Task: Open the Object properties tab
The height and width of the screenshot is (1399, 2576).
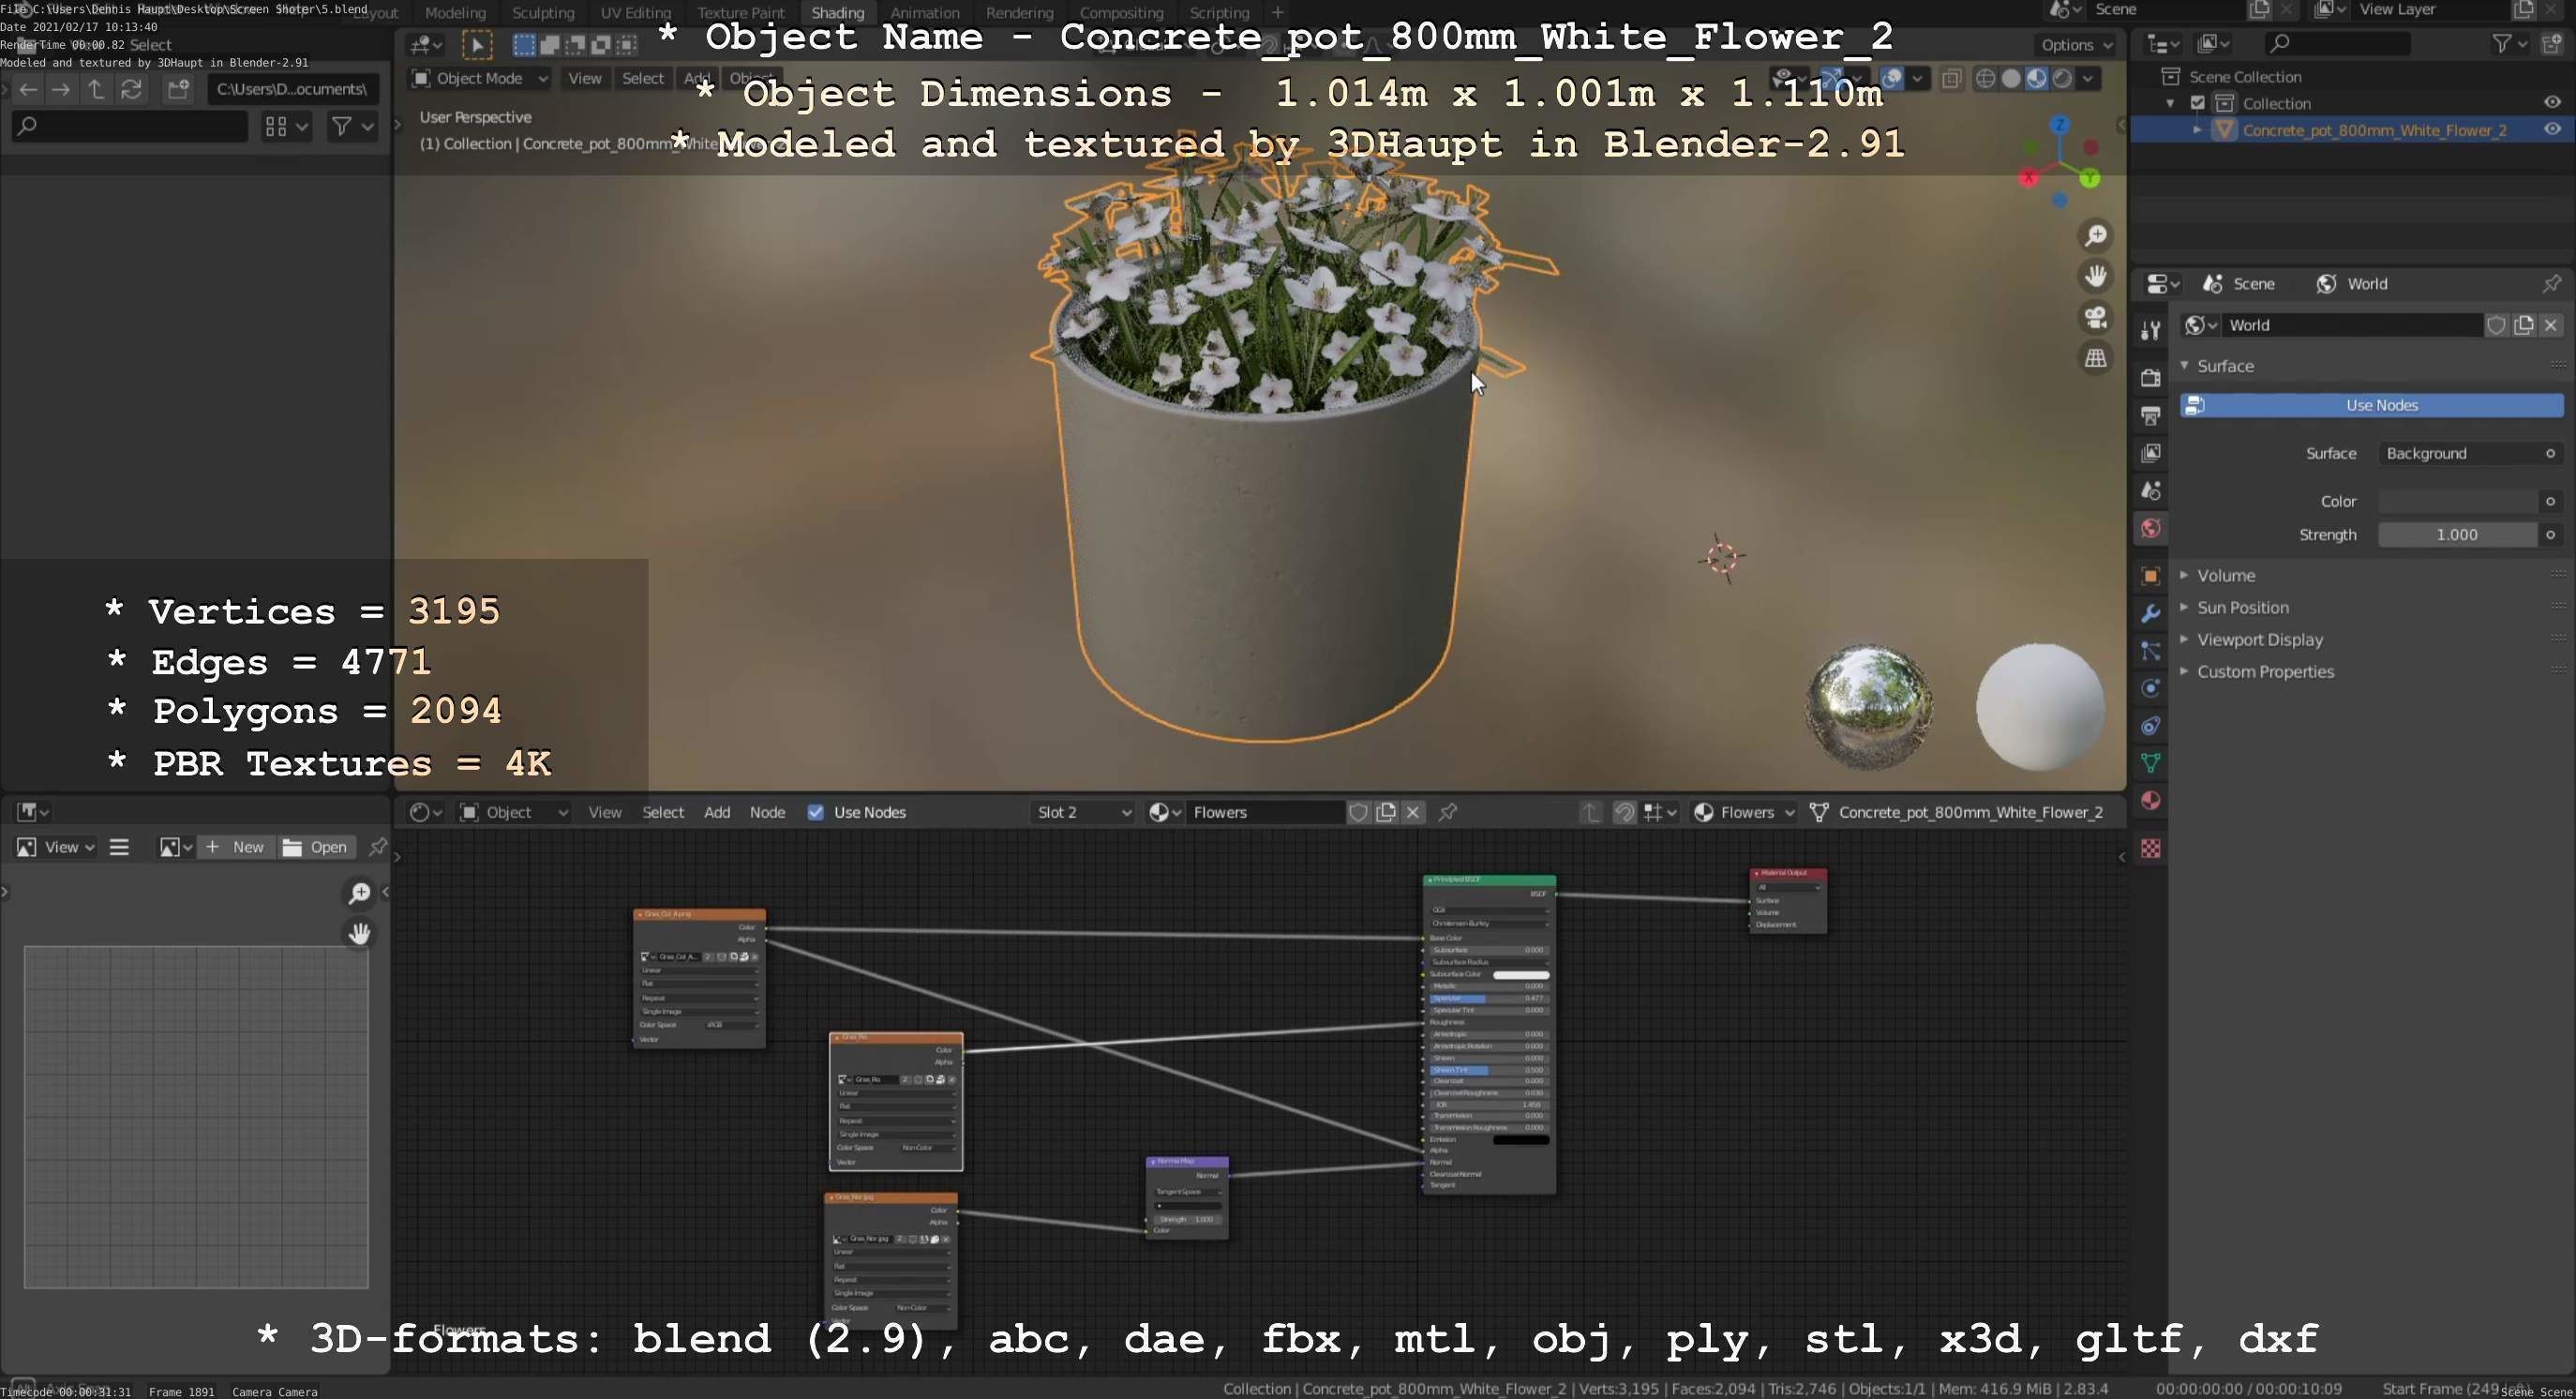Action: pyautogui.click(x=2150, y=576)
